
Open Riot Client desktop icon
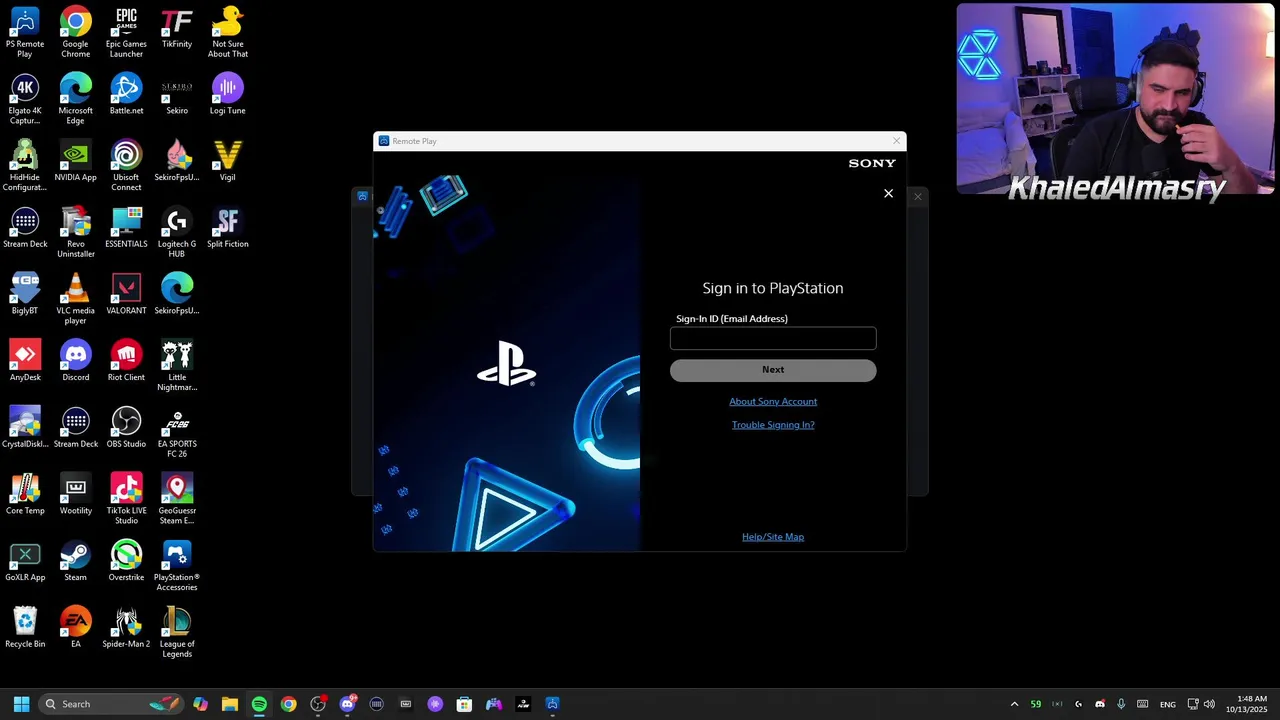coord(126,362)
